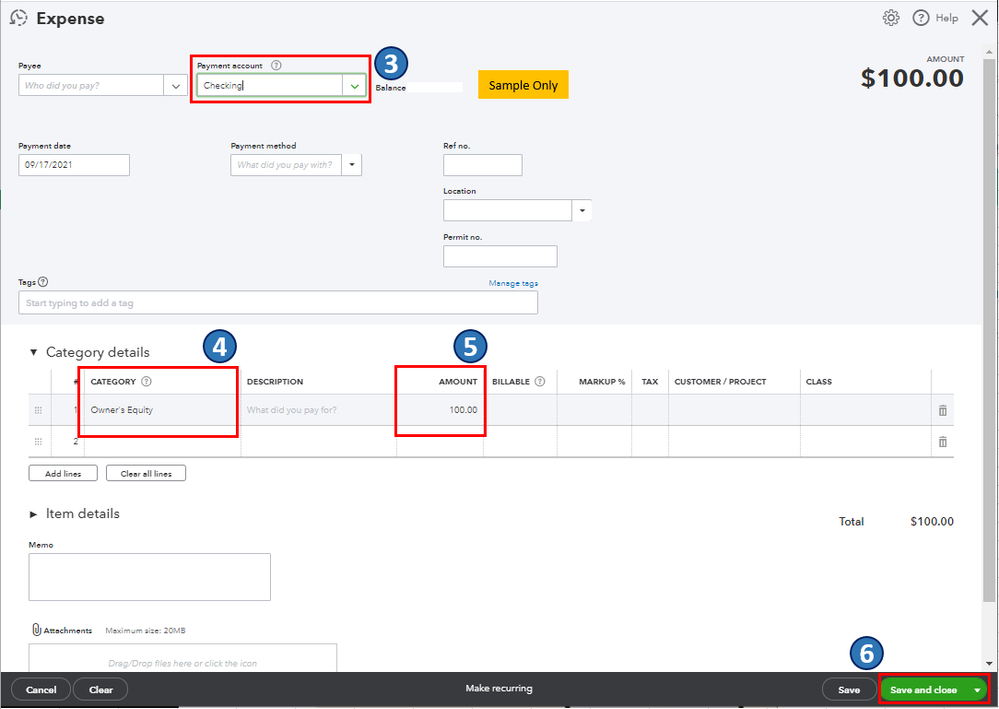Click the drag handle on line 1
The image size is (999, 709).
(x=38, y=410)
